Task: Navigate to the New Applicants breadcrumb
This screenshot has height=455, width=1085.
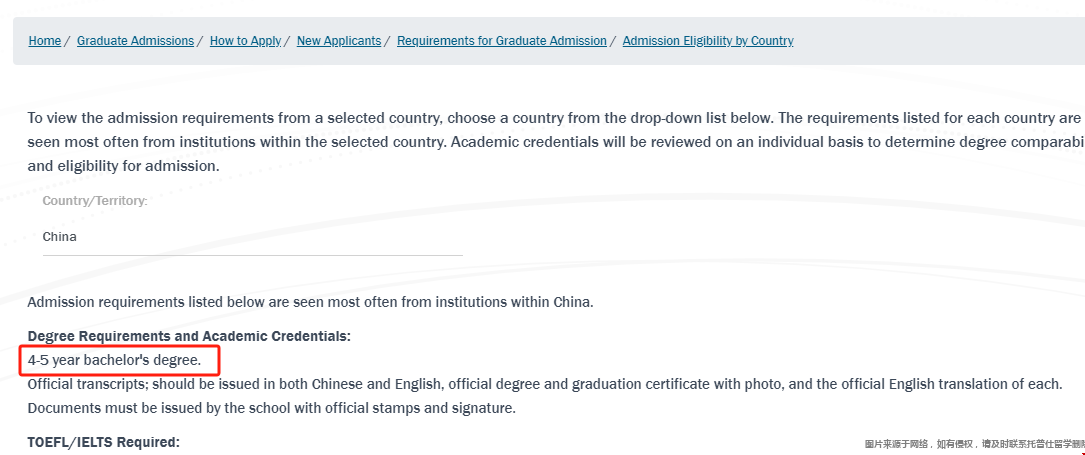Action: (339, 41)
